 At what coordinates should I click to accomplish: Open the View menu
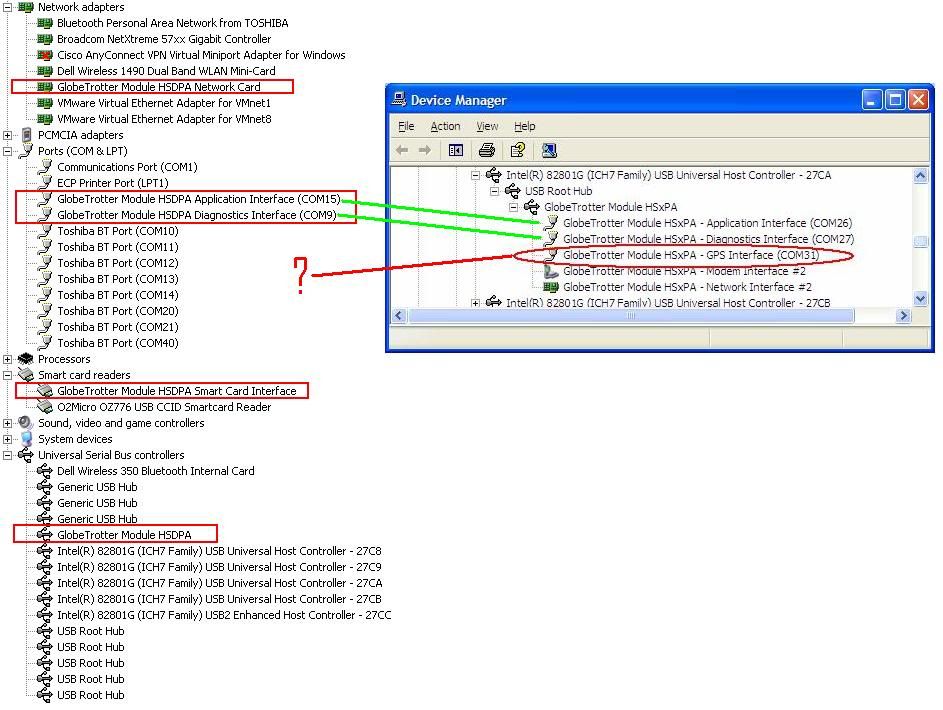click(x=487, y=126)
